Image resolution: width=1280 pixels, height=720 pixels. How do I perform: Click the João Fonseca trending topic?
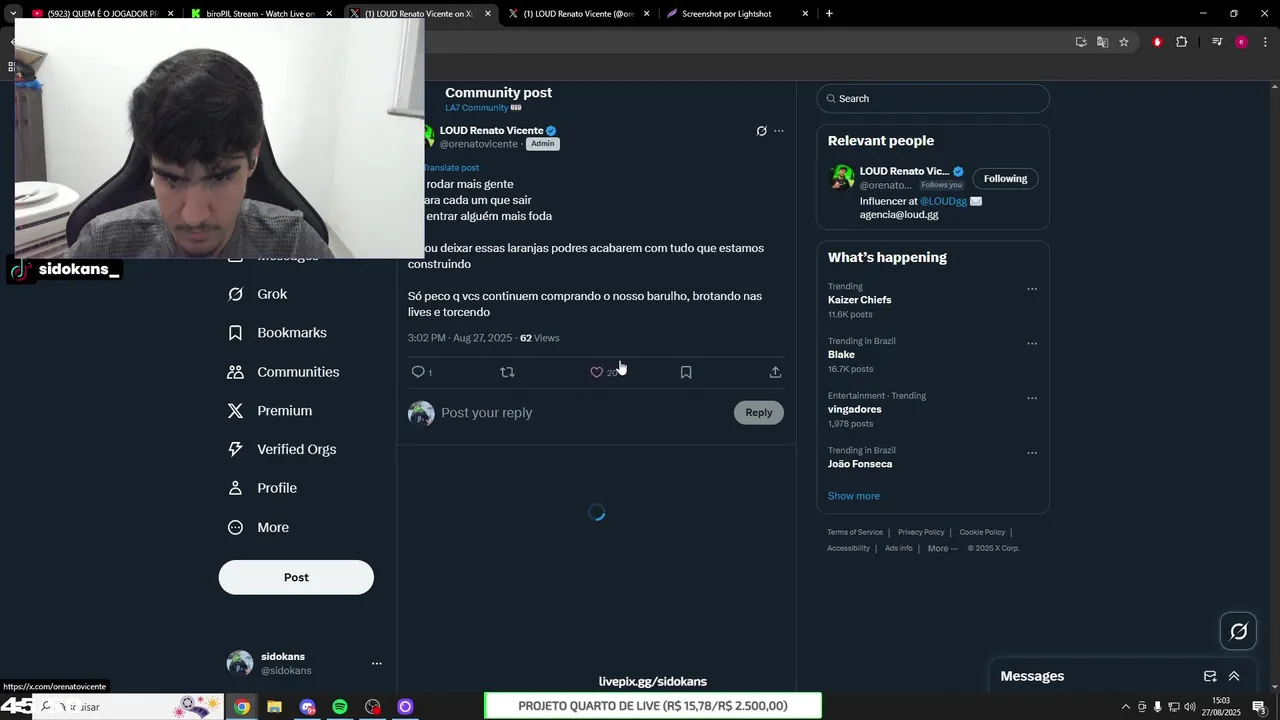point(860,464)
